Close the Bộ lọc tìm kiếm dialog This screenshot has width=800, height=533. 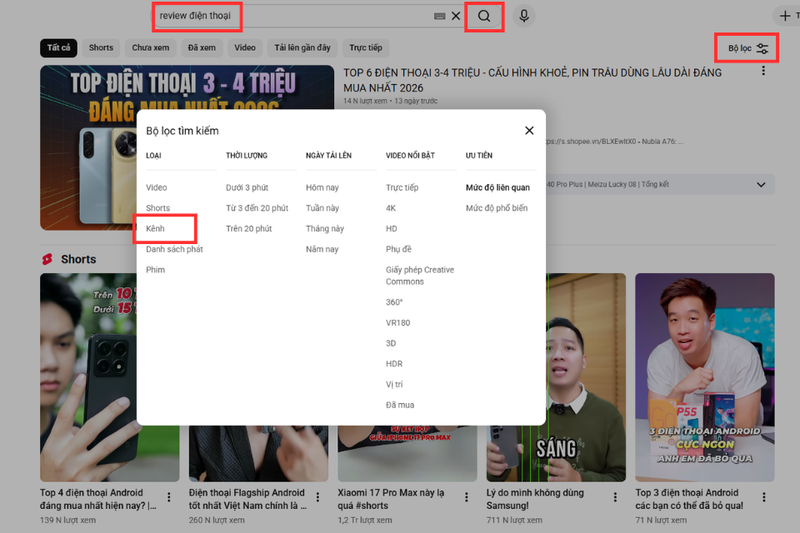point(529,131)
